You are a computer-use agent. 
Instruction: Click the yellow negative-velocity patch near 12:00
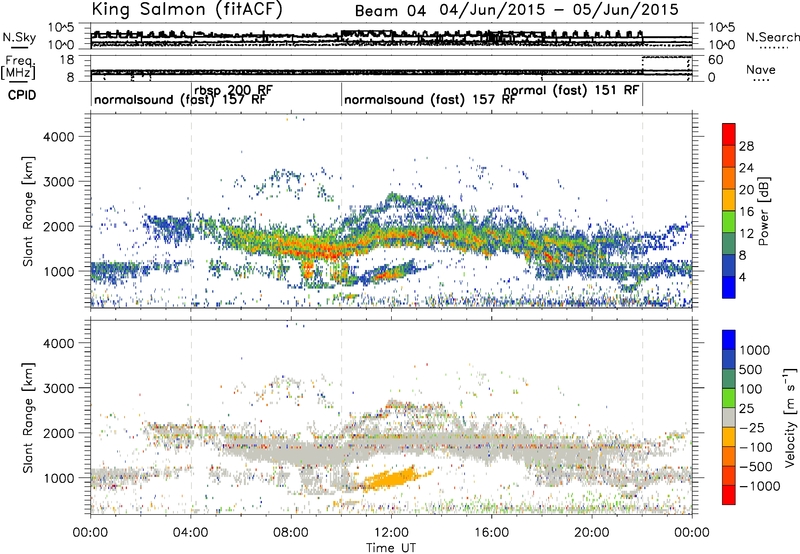(x=390, y=480)
